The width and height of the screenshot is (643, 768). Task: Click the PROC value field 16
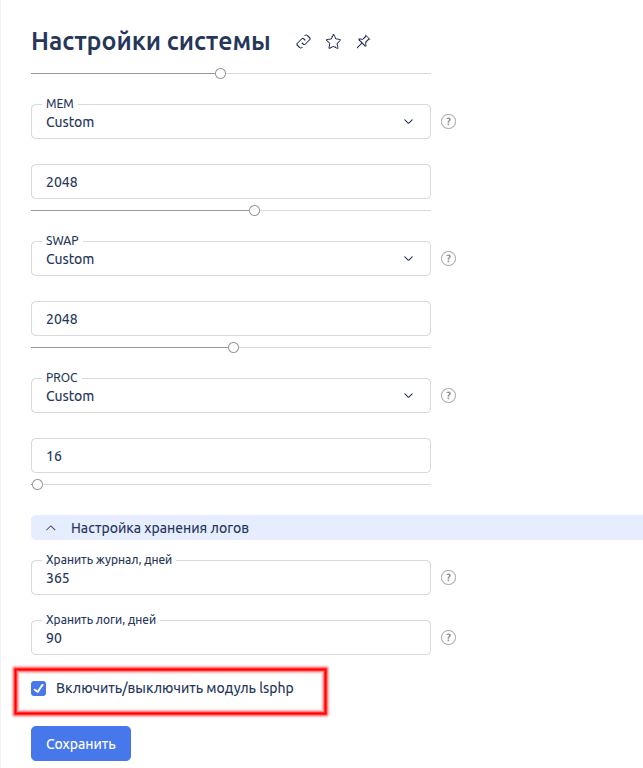pos(231,456)
